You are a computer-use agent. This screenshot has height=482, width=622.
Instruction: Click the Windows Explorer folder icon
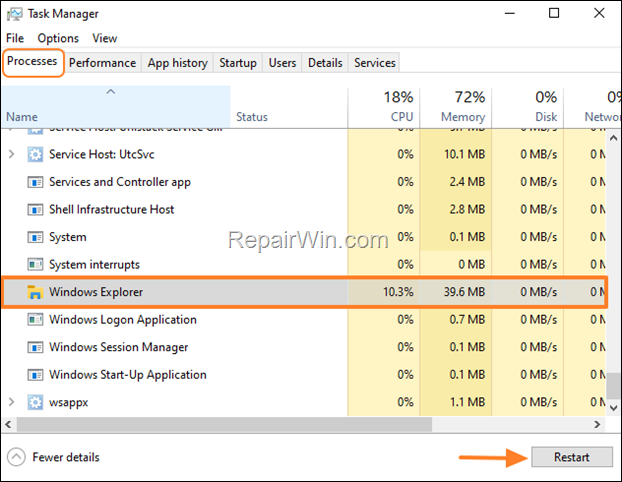point(35,292)
